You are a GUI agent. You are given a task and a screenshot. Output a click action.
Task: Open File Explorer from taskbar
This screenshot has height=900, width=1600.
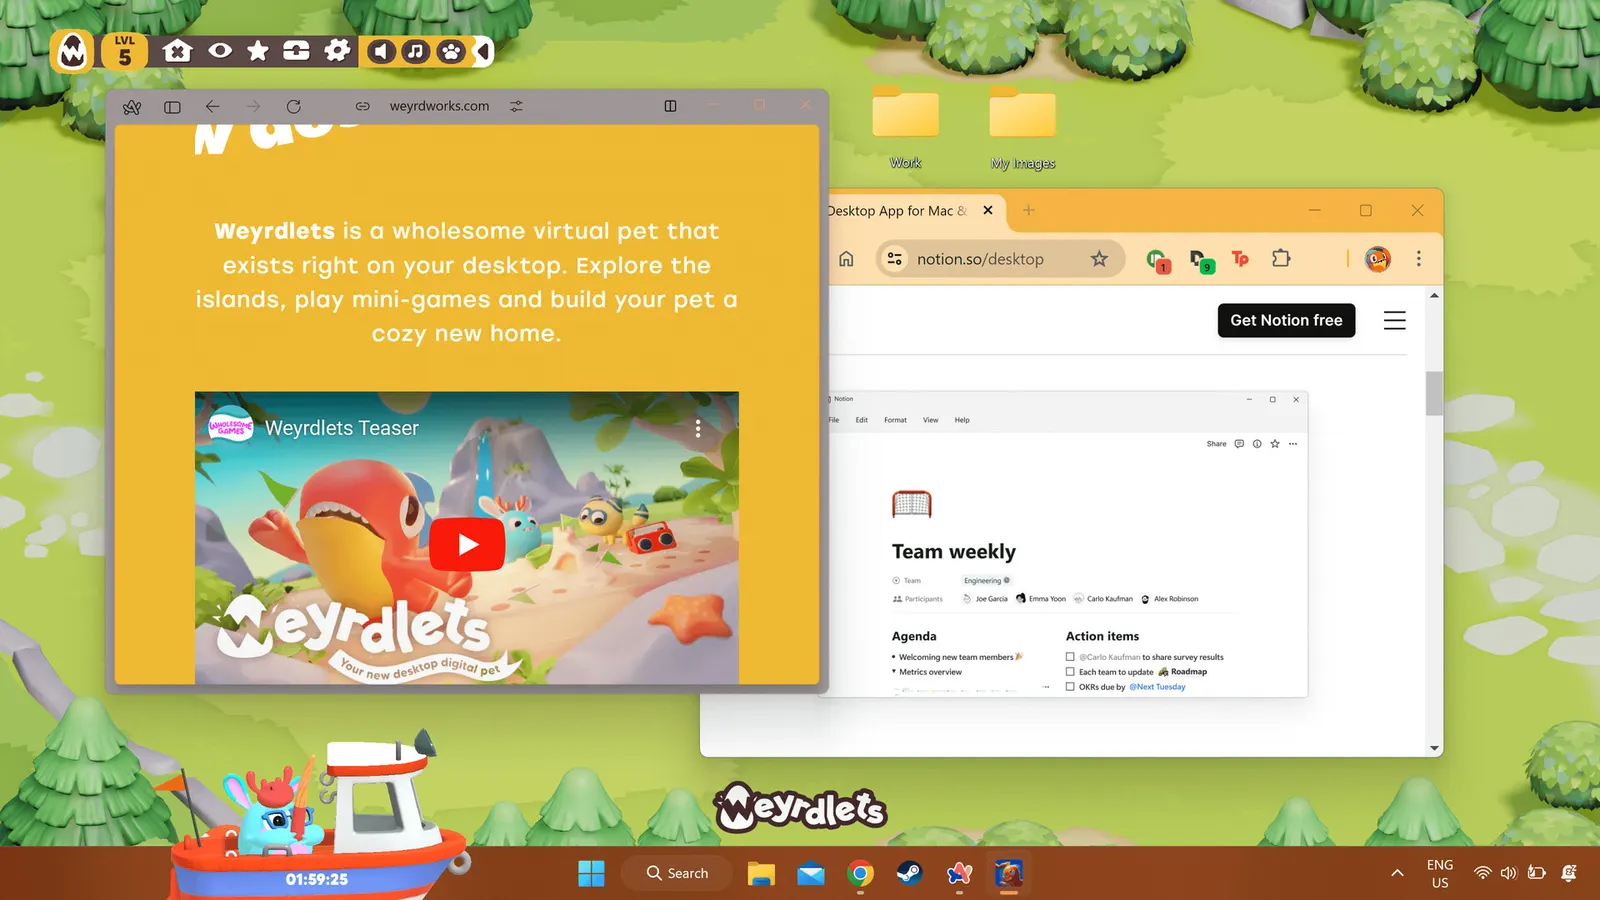(x=761, y=873)
